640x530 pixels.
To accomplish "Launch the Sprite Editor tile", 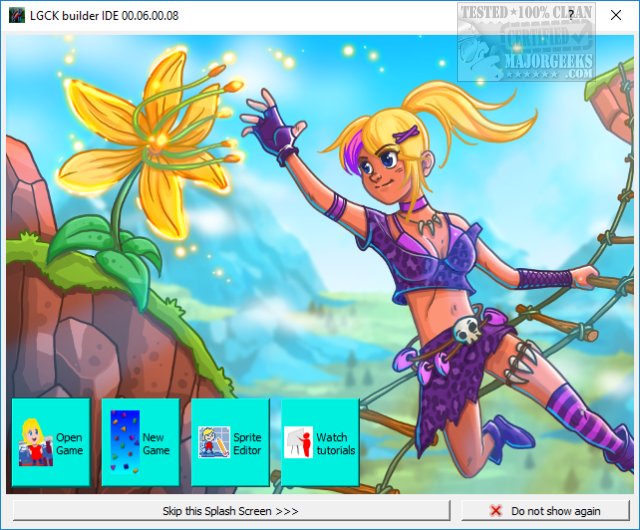I will (230, 442).
